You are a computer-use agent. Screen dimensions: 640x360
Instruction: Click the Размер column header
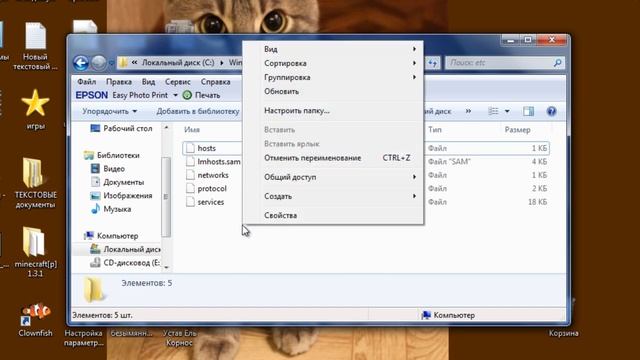[518, 130]
